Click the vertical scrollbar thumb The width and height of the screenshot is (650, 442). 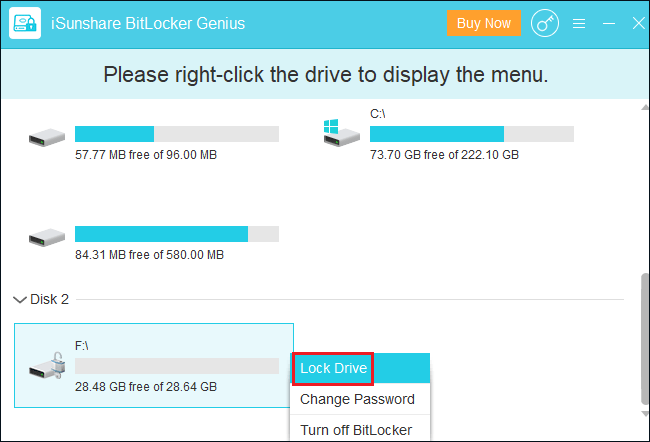pos(645,338)
